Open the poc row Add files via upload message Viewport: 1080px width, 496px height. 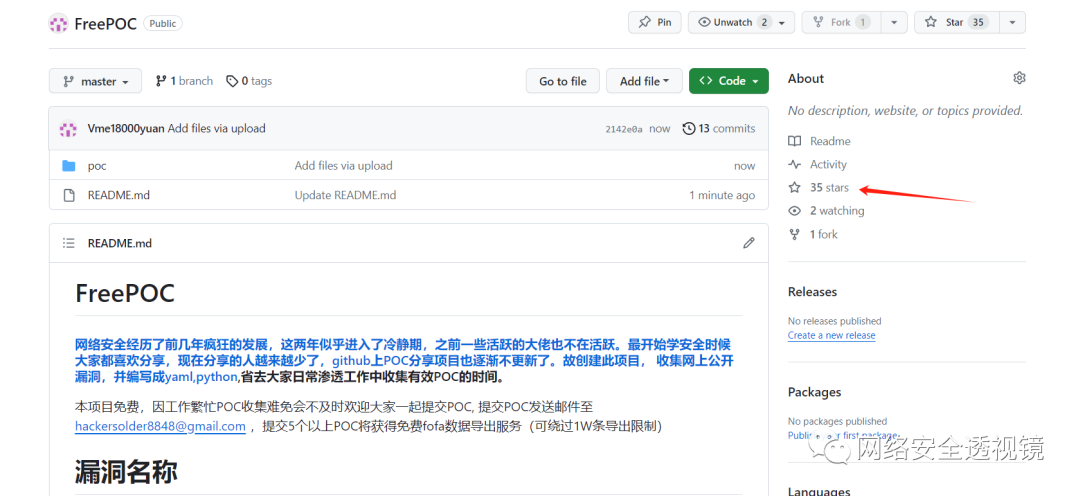[344, 165]
